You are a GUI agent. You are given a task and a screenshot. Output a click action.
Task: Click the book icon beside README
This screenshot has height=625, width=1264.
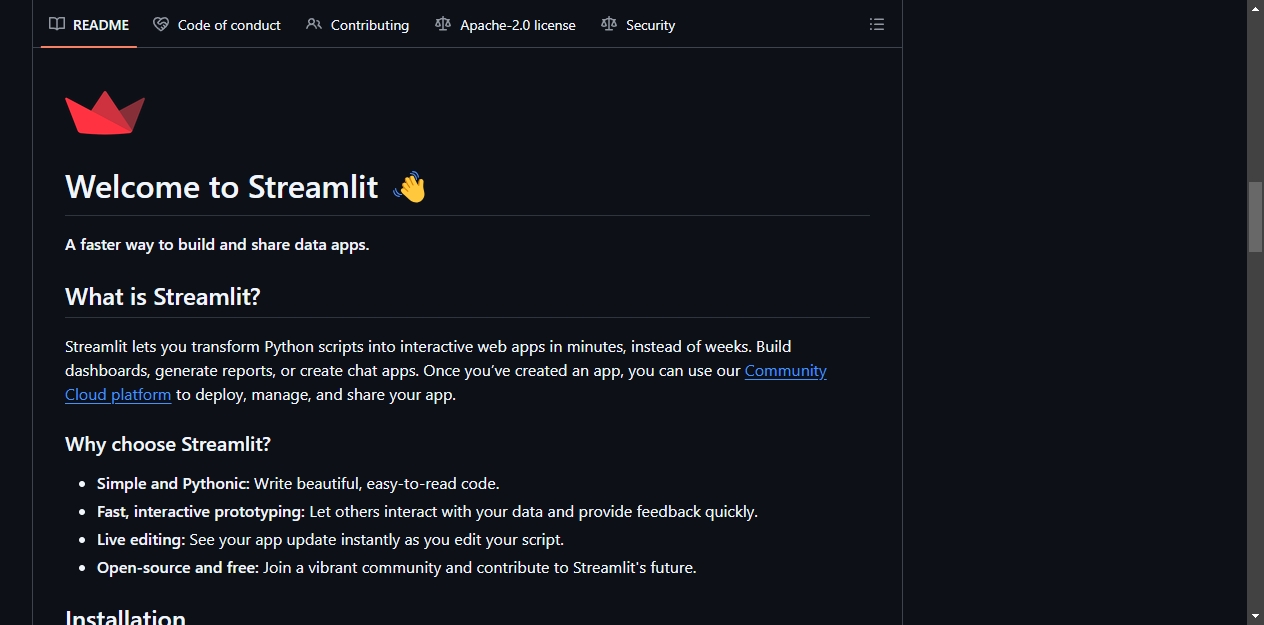pyautogui.click(x=57, y=24)
